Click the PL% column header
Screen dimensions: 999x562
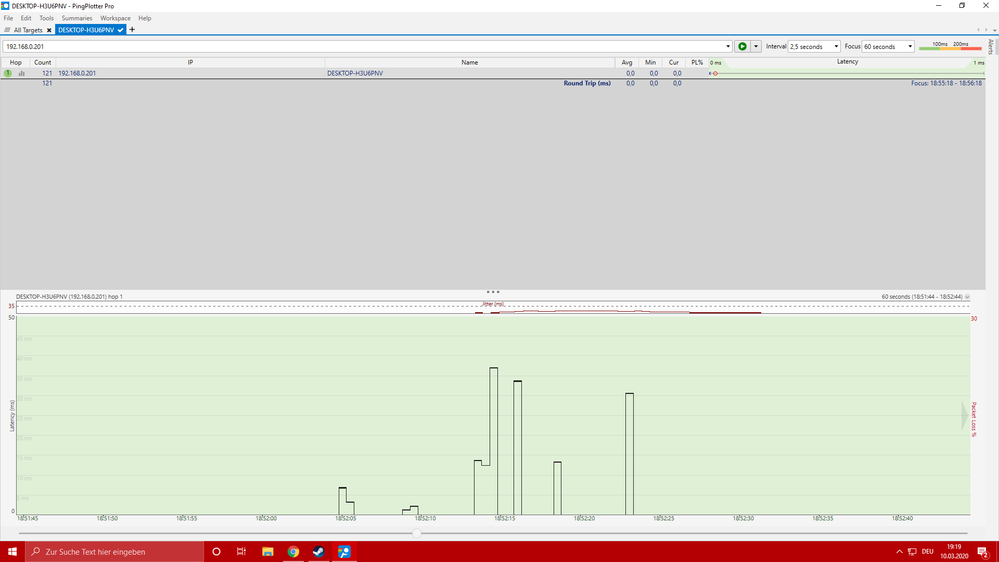point(697,62)
